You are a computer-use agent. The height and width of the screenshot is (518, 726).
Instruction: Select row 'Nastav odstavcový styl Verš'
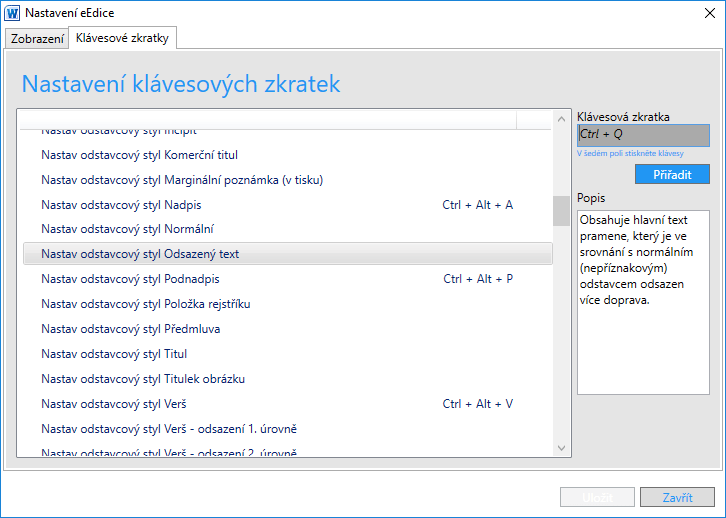[288, 404]
